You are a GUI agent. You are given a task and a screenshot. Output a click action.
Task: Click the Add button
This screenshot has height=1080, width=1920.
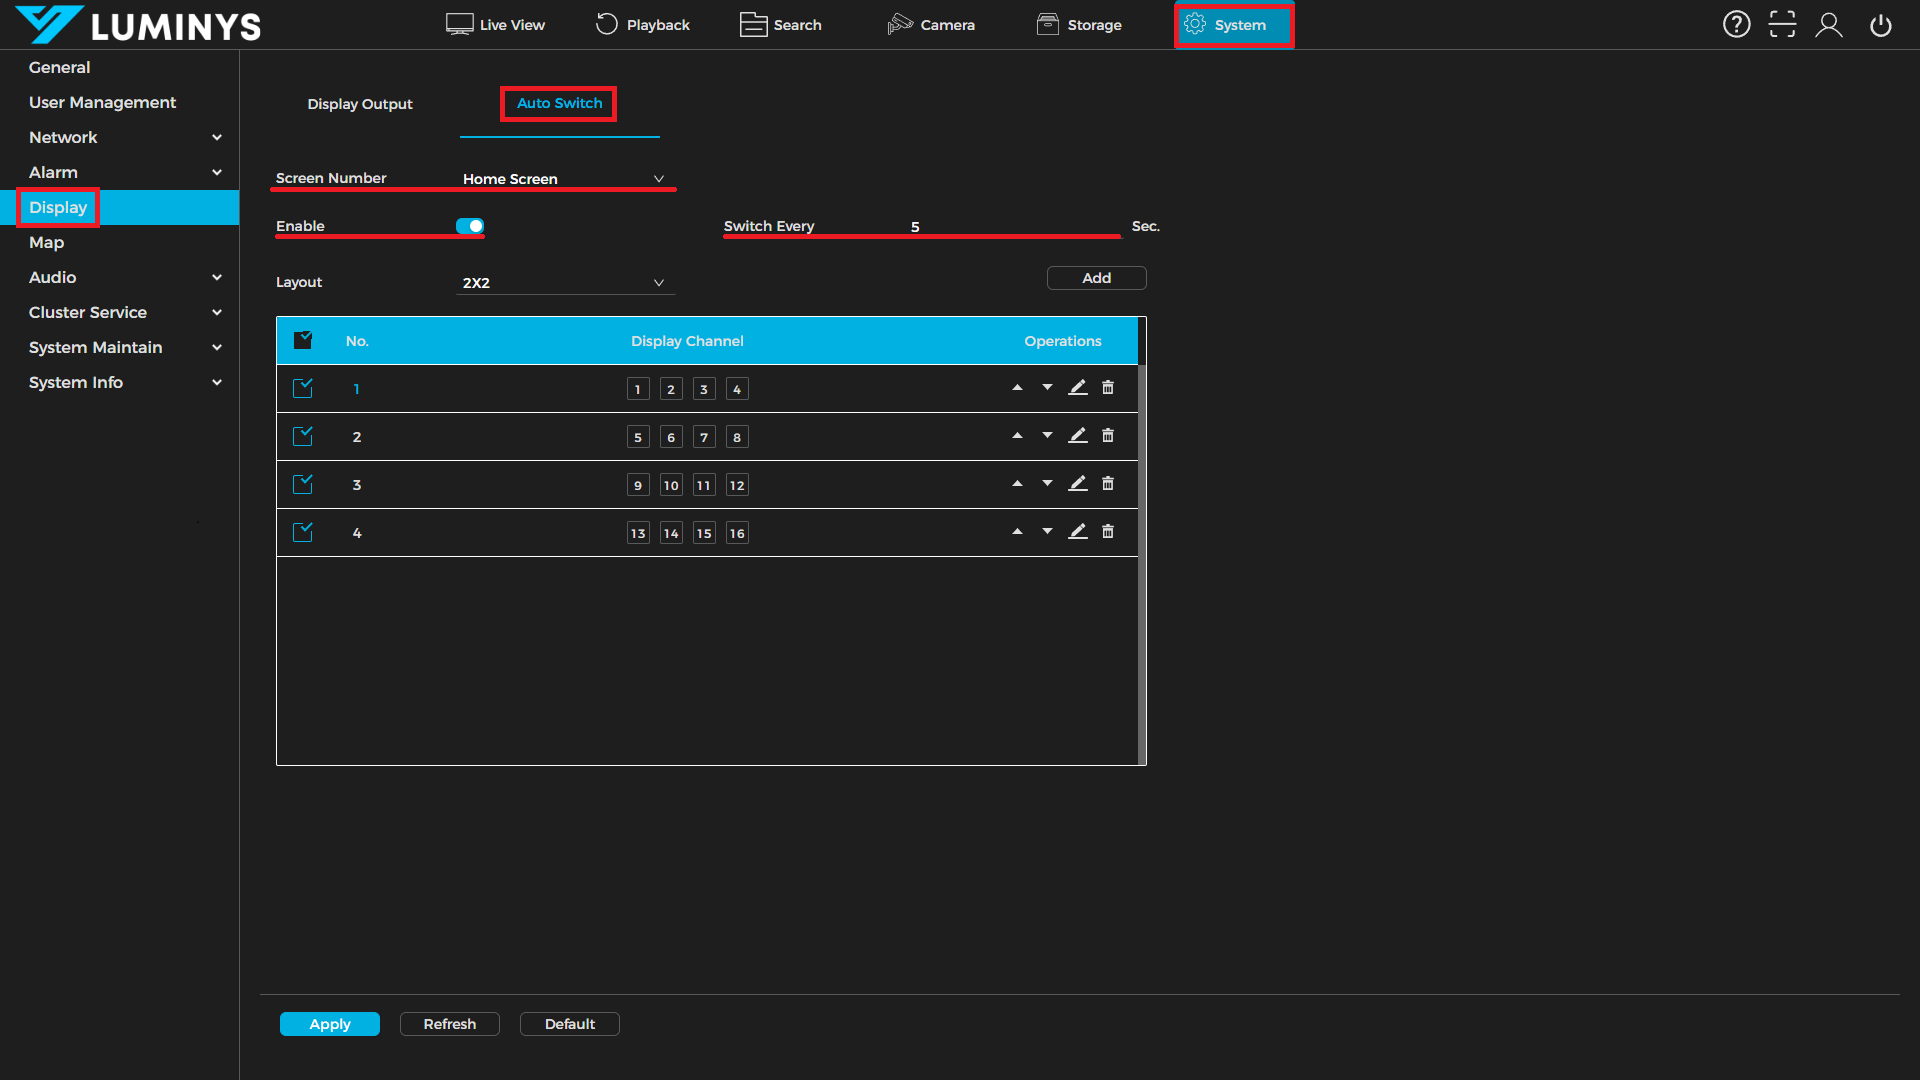[1096, 278]
